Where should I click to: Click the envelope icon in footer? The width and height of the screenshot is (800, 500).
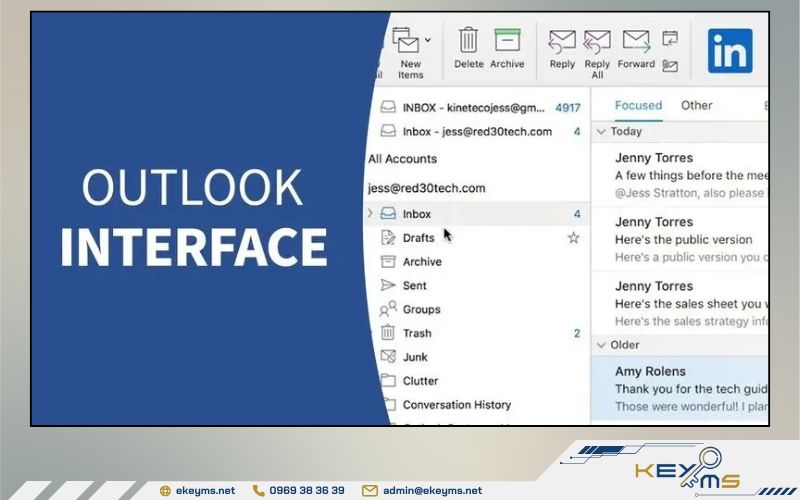coord(369,491)
